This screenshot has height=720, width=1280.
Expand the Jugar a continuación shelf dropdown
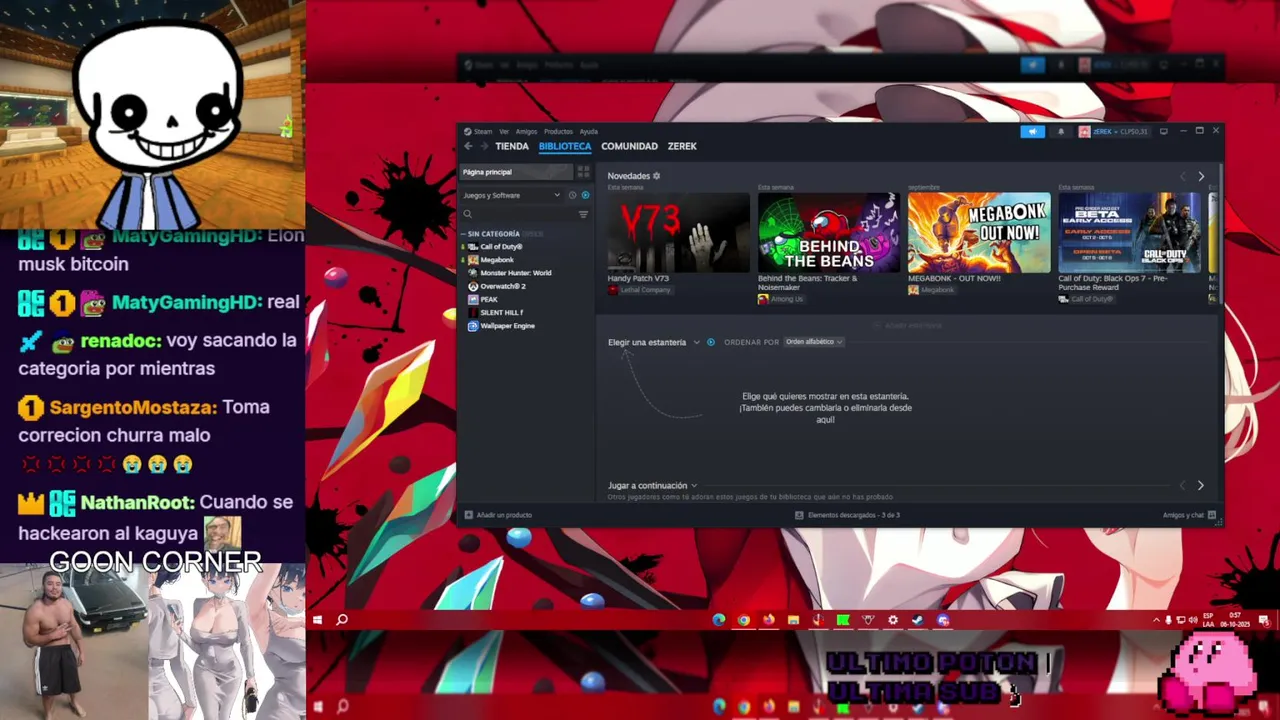(652, 486)
